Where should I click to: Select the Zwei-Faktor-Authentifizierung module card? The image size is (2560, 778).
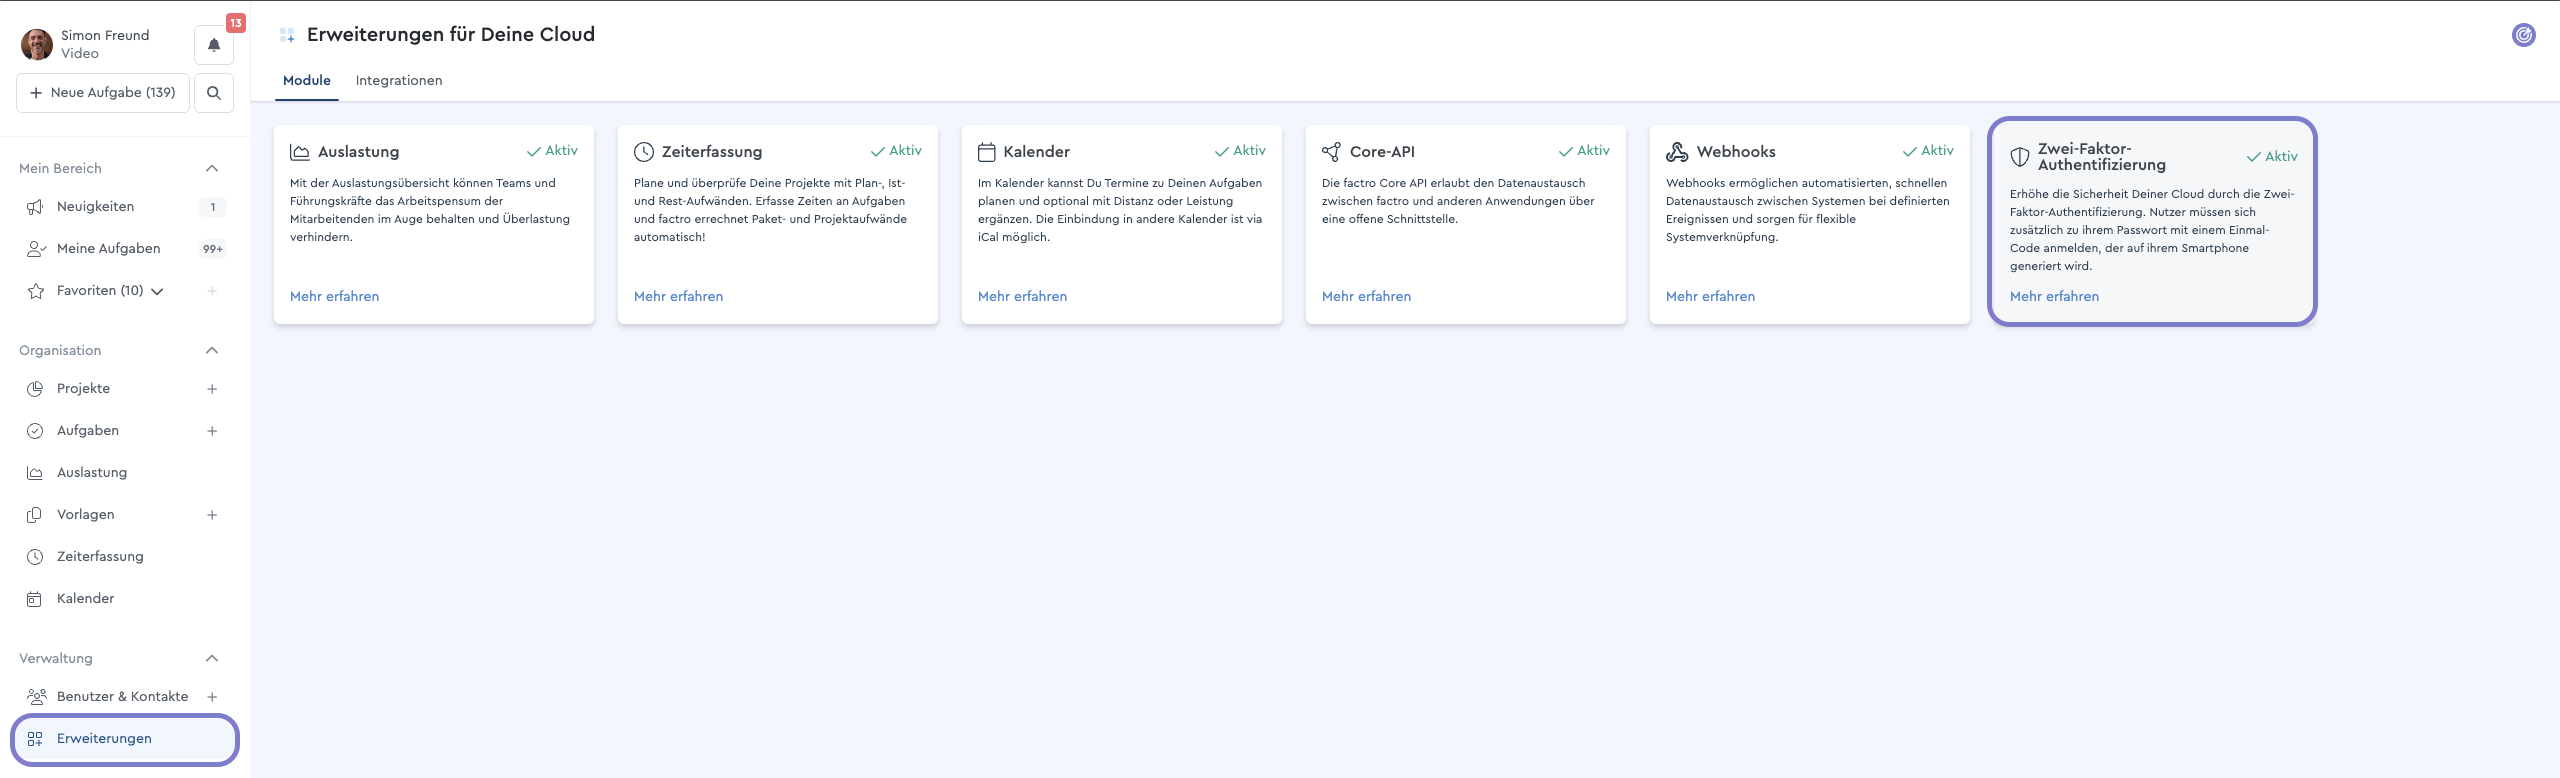pos(2152,222)
